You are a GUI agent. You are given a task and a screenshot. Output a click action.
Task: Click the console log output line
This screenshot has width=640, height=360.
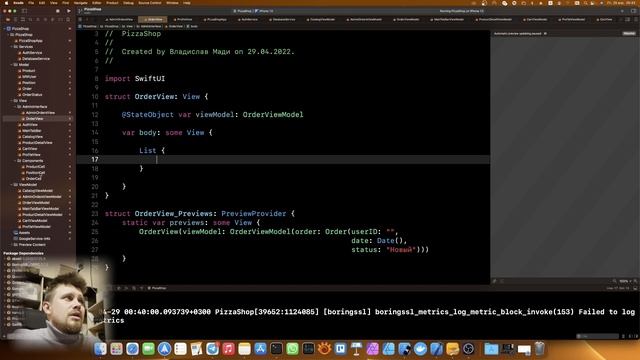coord(369,316)
